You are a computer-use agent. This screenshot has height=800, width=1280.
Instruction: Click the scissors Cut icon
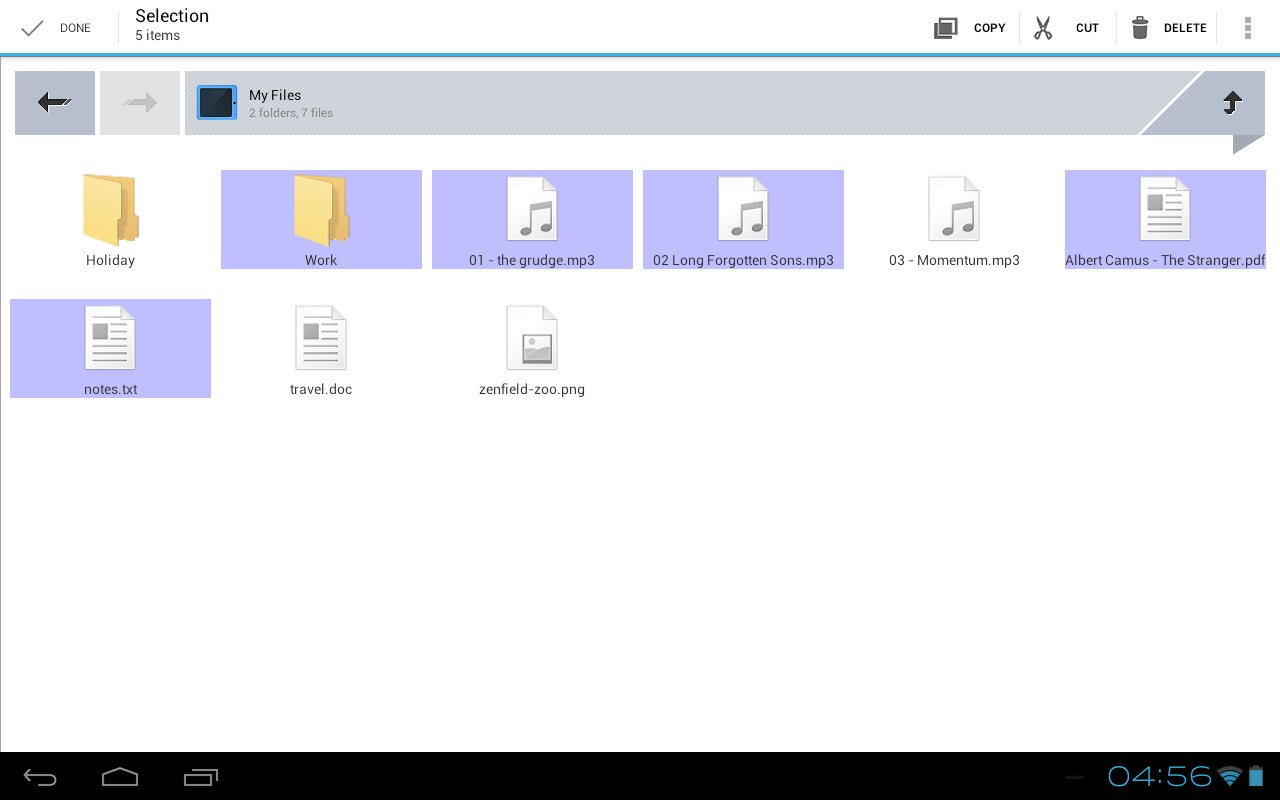click(1043, 28)
